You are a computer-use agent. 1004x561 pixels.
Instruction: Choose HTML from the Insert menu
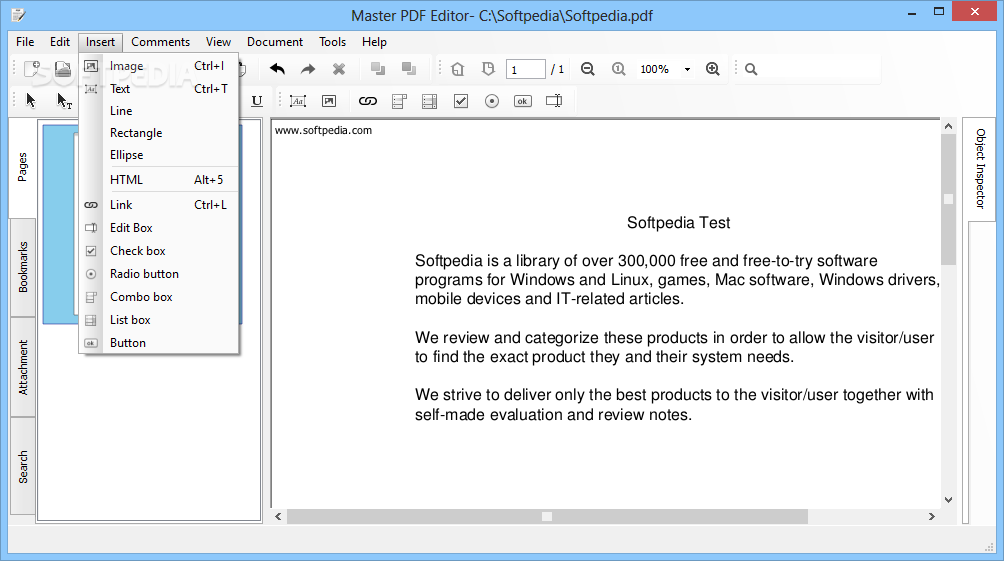[x=159, y=180]
